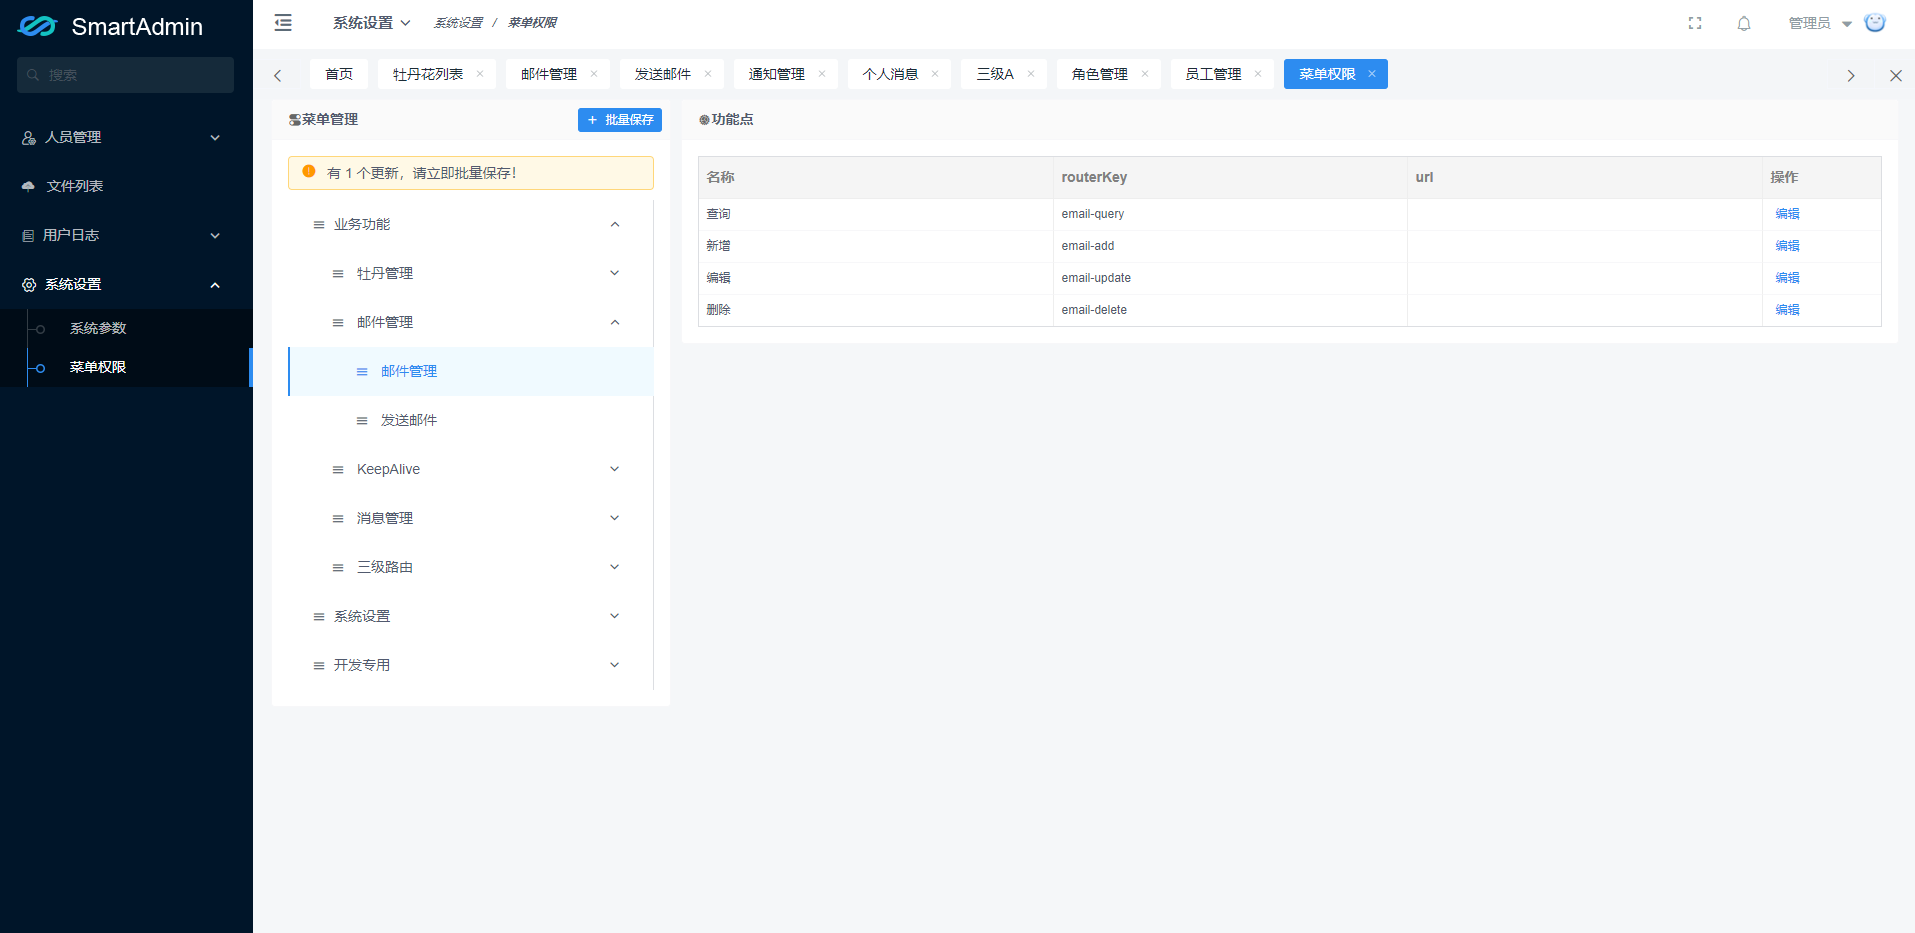Image resolution: width=1915 pixels, height=933 pixels.
Task: Edit the 新增 function point
Action: [1787, 246]
